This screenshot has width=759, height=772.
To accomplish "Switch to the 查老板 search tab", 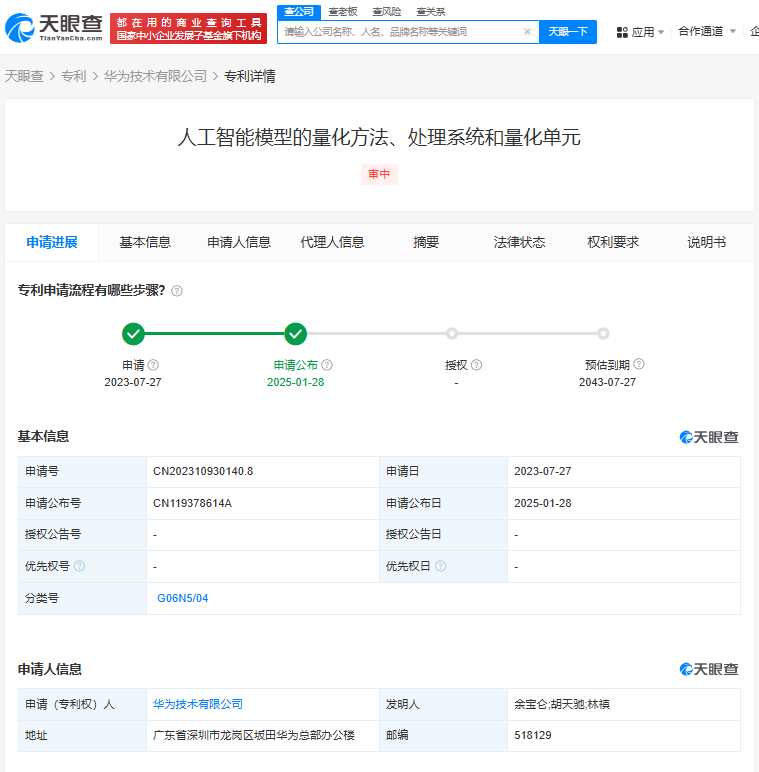I will (343, 11).
